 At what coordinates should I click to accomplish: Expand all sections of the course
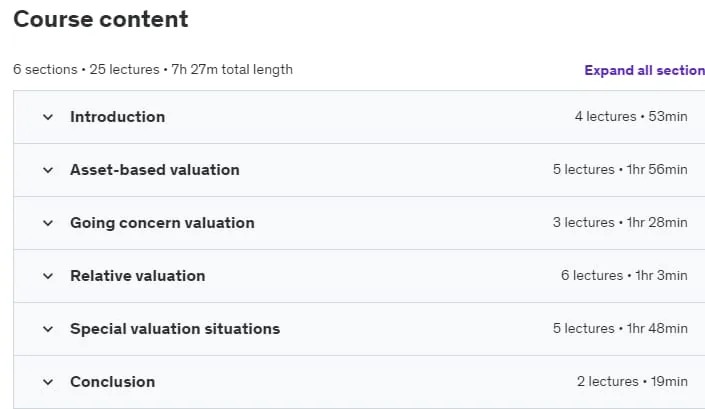[x=644, y=71]
